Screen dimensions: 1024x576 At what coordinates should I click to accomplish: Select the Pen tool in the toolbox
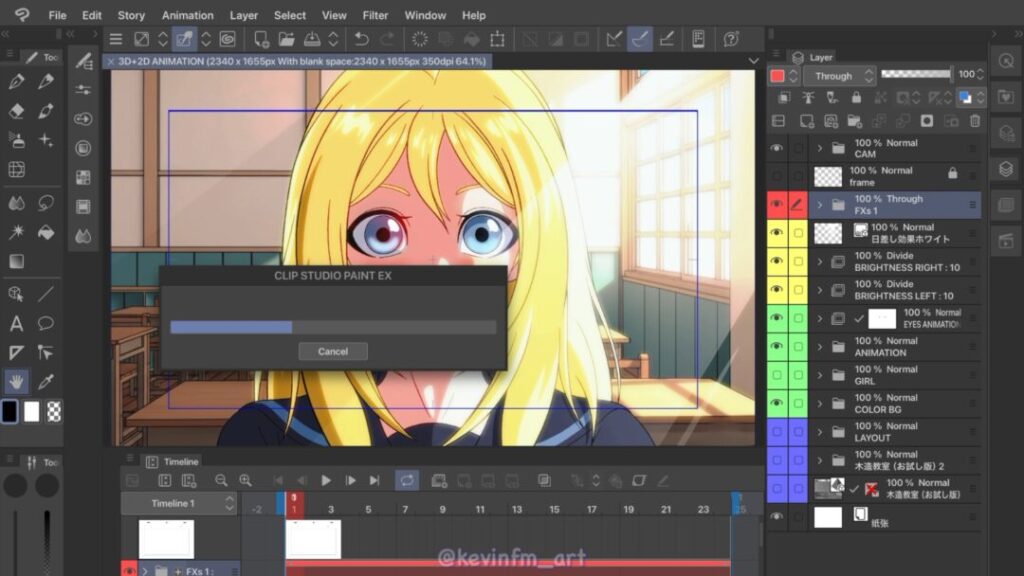click(17, 82)
